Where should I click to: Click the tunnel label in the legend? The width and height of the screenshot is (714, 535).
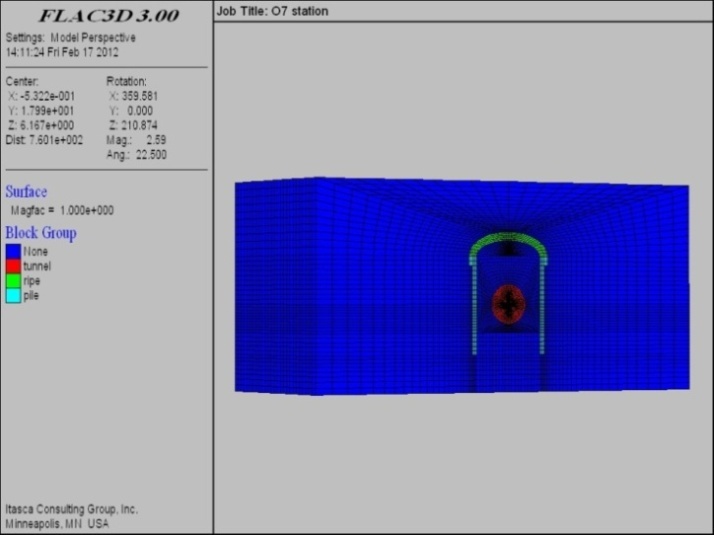37,267
